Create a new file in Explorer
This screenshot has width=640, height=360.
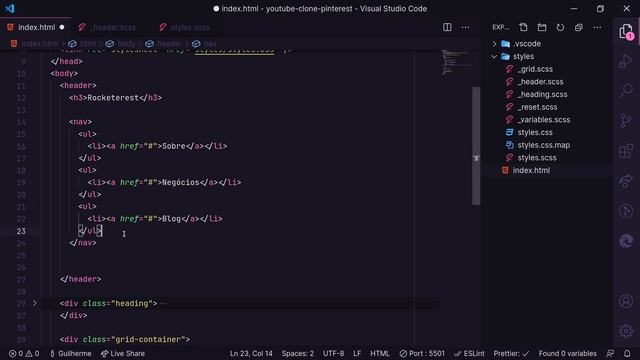tap(523, 27)
